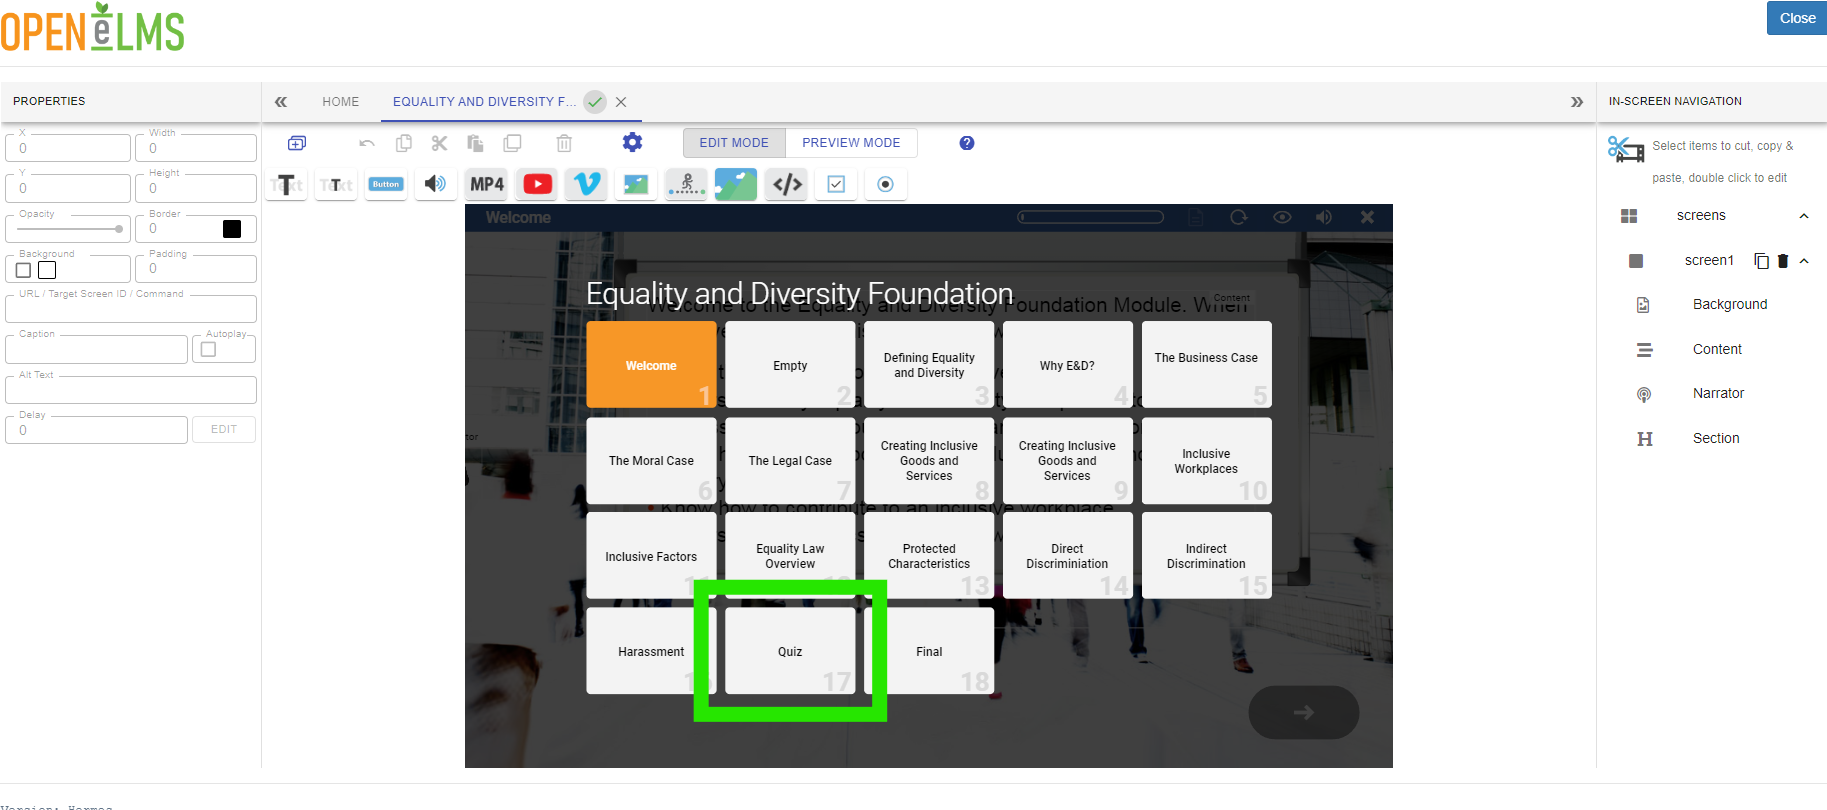Click the Caption input field

tap(96, 349)
